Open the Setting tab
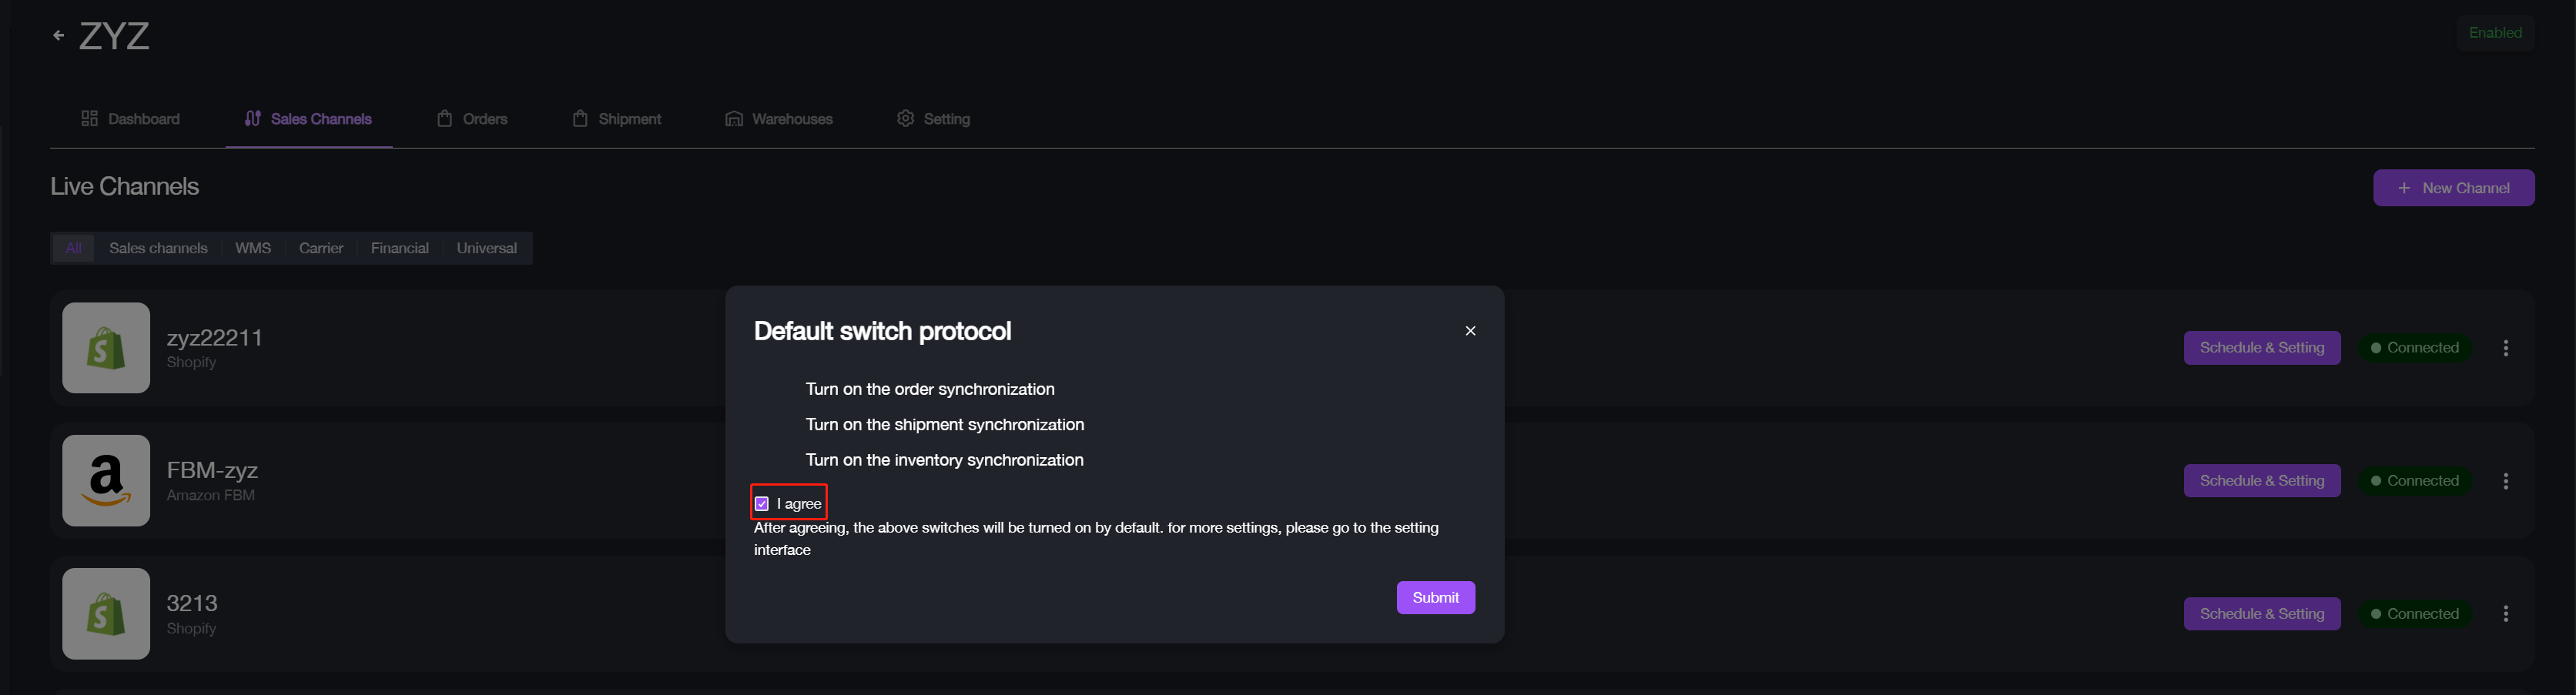2576x695 pixels. 933,119
